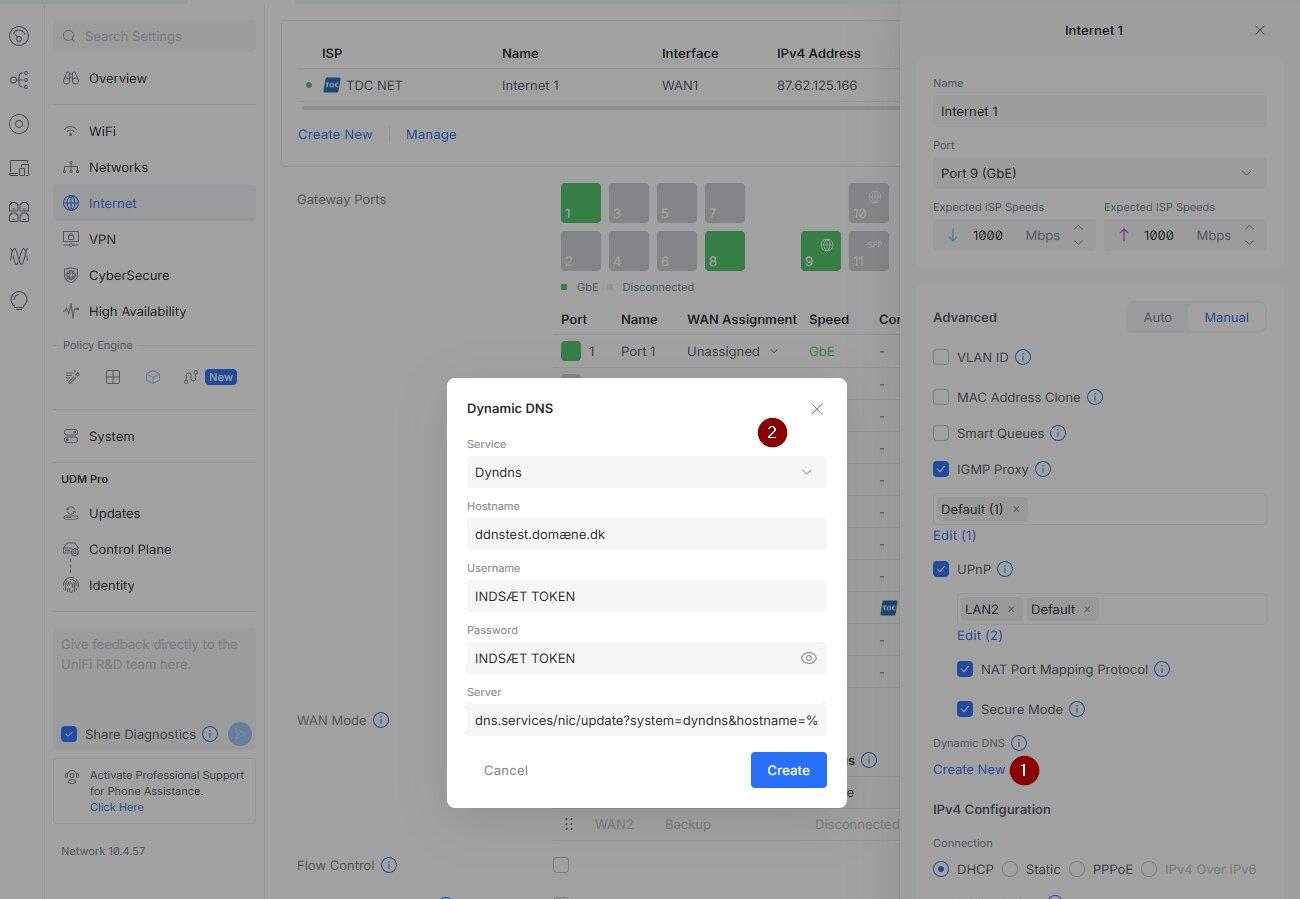
Task: Click the info icon next to VLAN ID
Action: 1023,357
